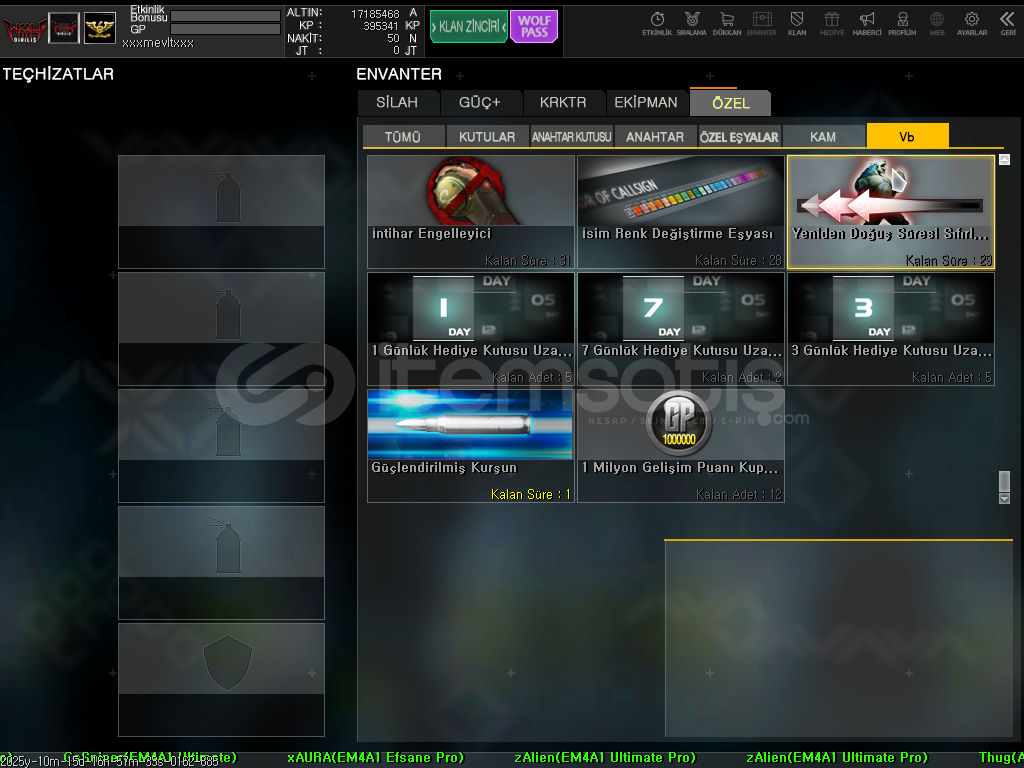This screenshot has height=768, width=1024.
Task: Click the Hediye gift box icon
Action: [832, 22]
